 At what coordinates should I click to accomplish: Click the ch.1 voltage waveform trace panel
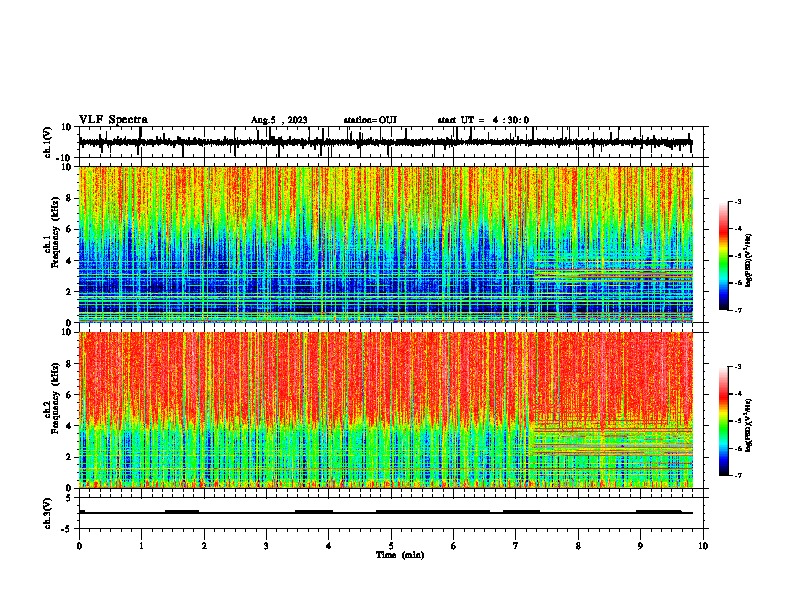coord(391,142)
